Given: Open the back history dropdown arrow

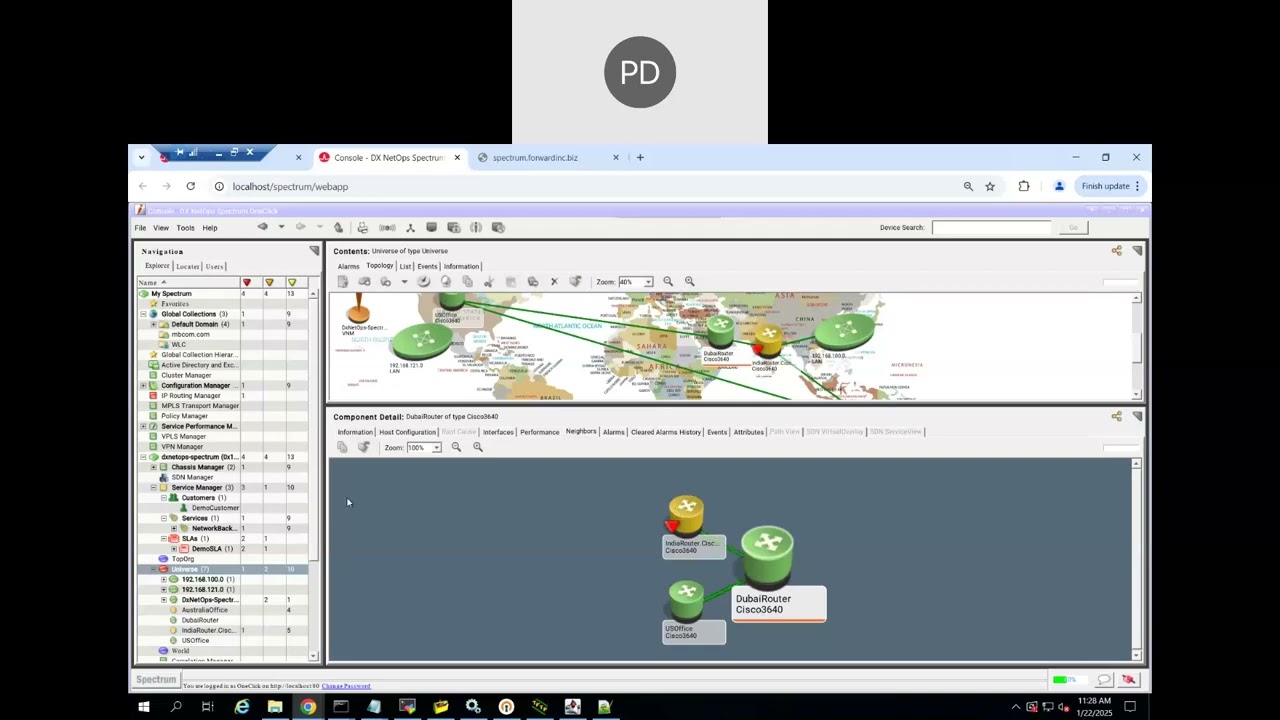Looking at the screenshot, I should pos(281,227).
